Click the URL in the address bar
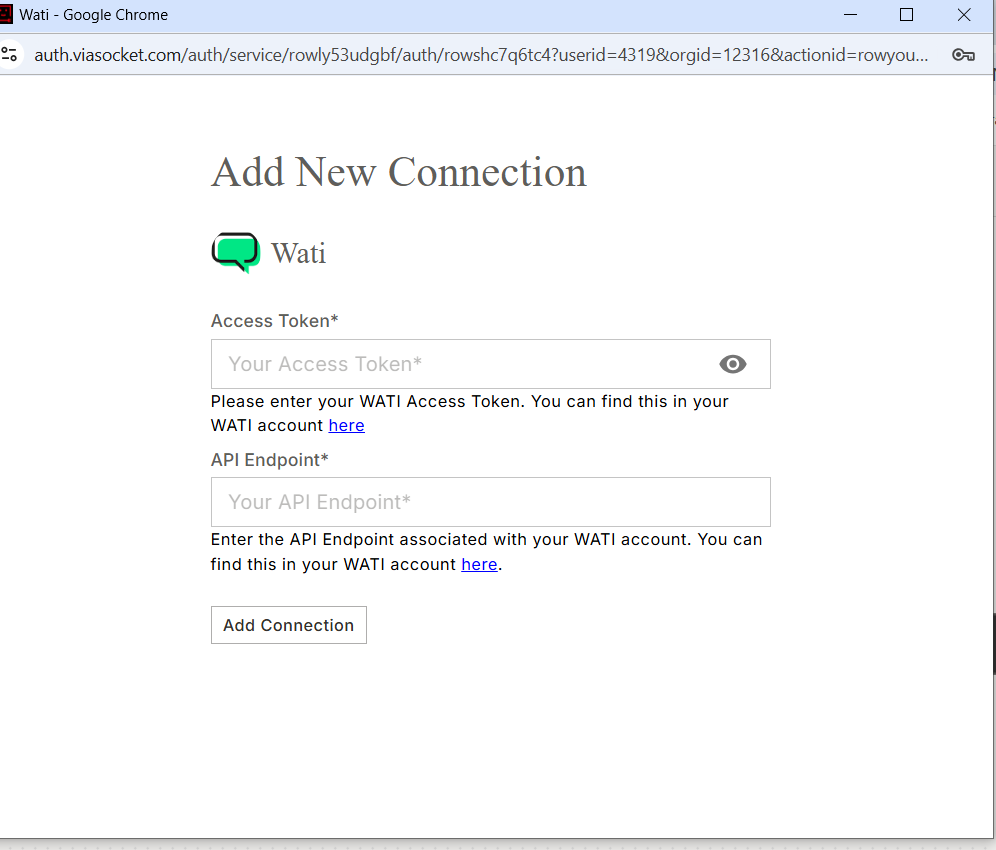This screenshot has width=996, height=850. point(481,55)
